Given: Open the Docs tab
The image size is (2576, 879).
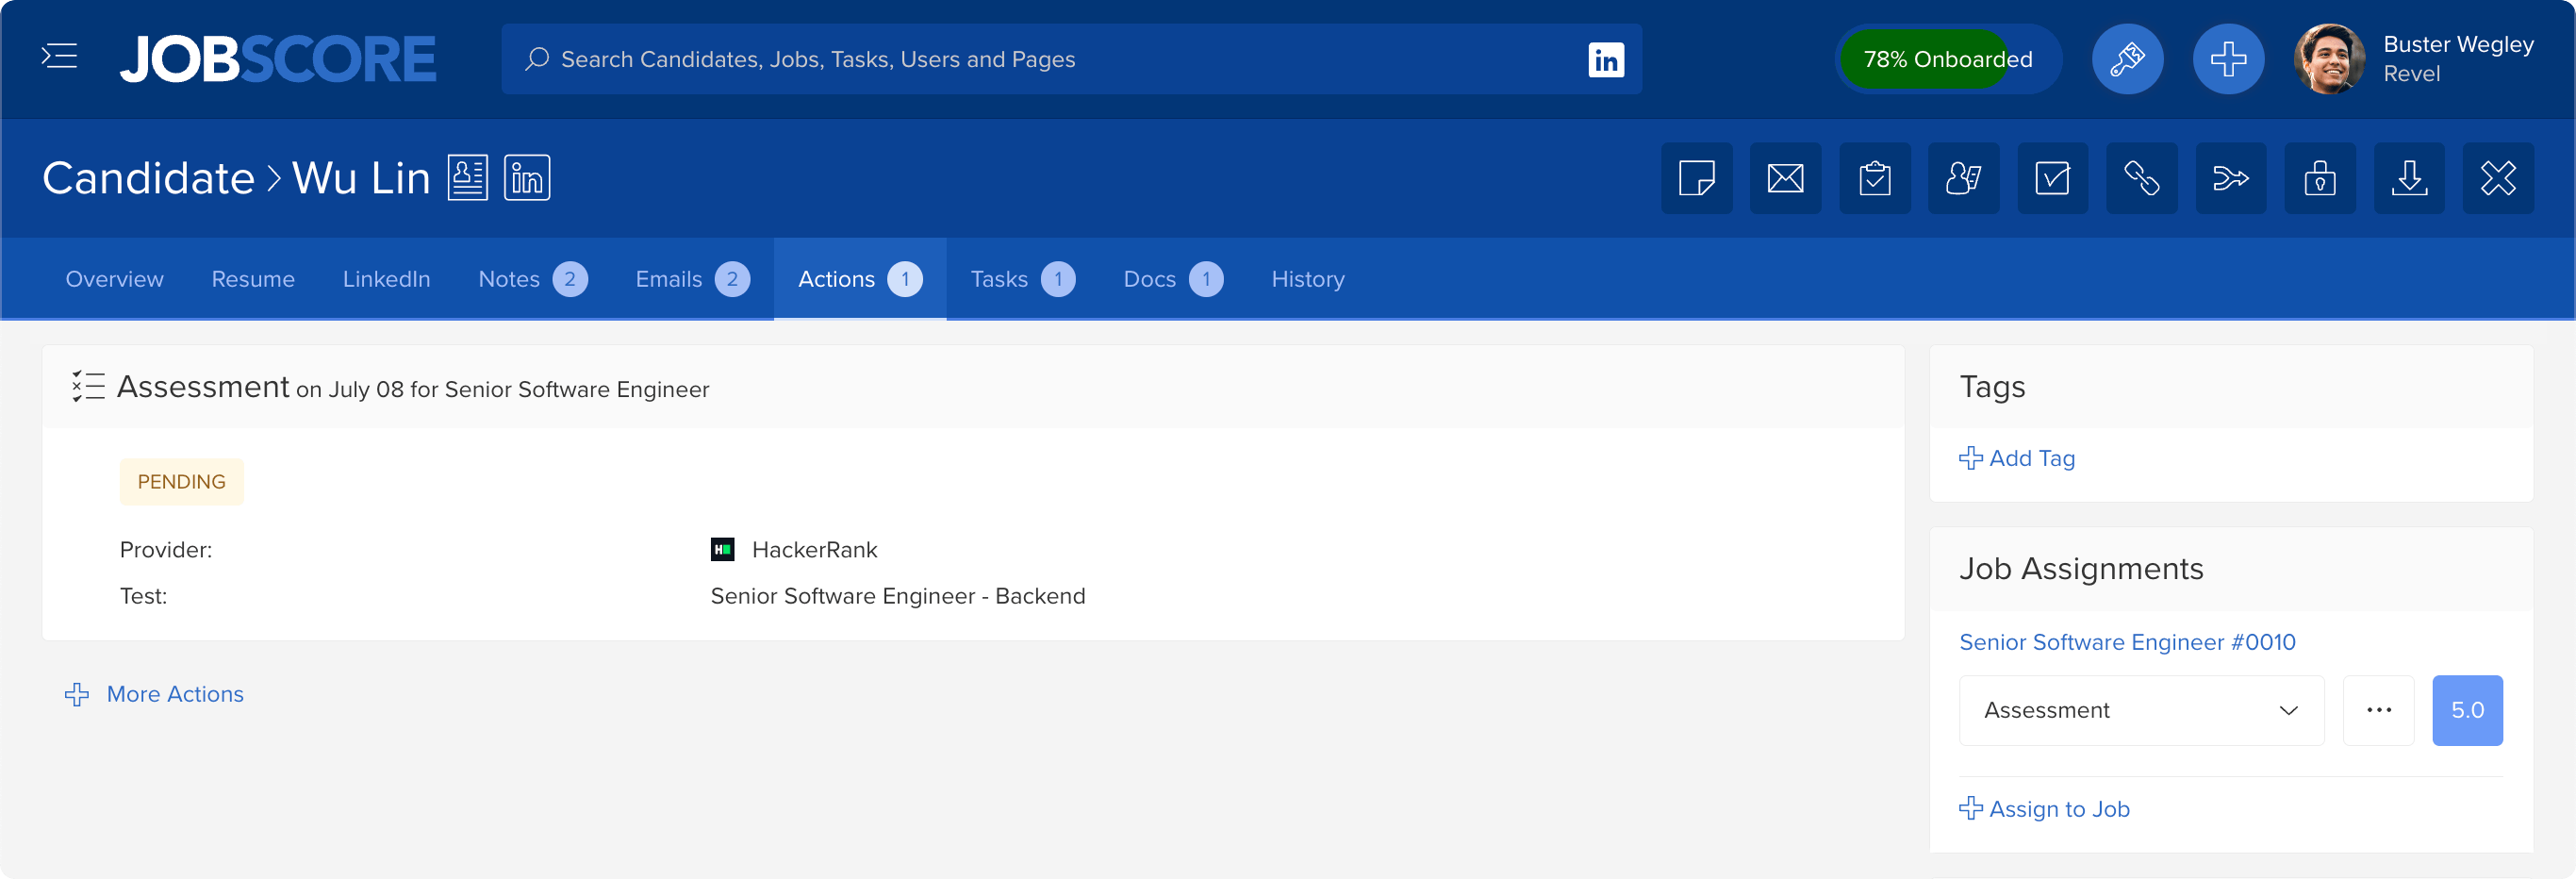Looking at the screenshot, I should (1173, 279).
